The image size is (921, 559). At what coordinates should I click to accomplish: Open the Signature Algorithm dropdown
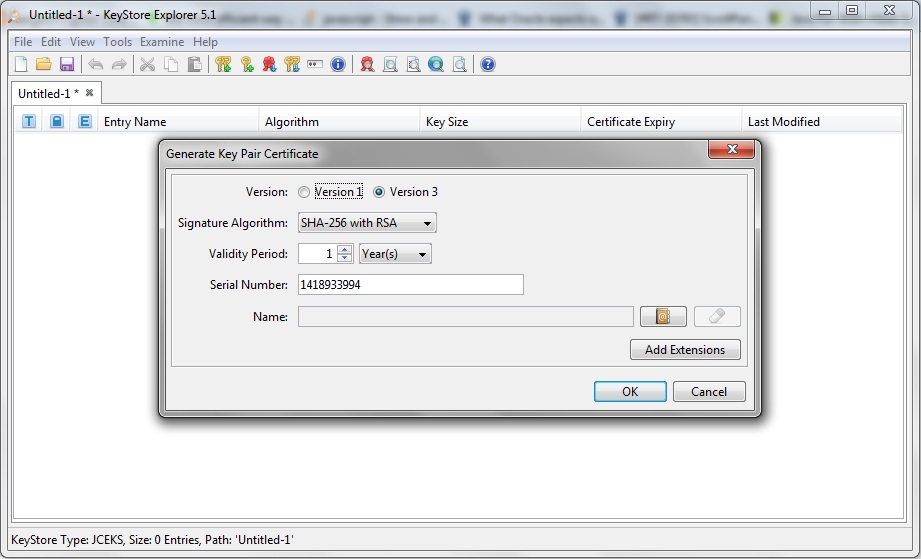pos(367,223)
